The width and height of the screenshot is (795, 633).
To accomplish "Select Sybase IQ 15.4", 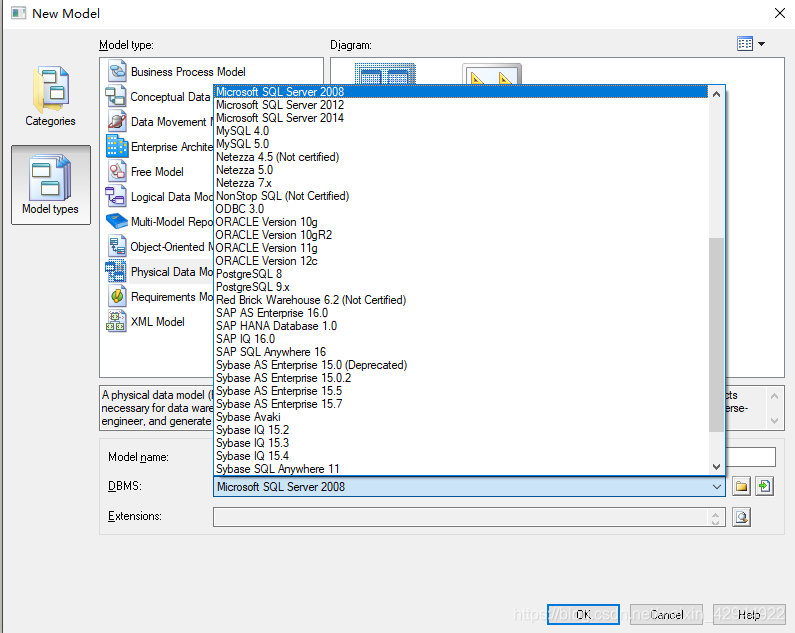I will 461,456.
